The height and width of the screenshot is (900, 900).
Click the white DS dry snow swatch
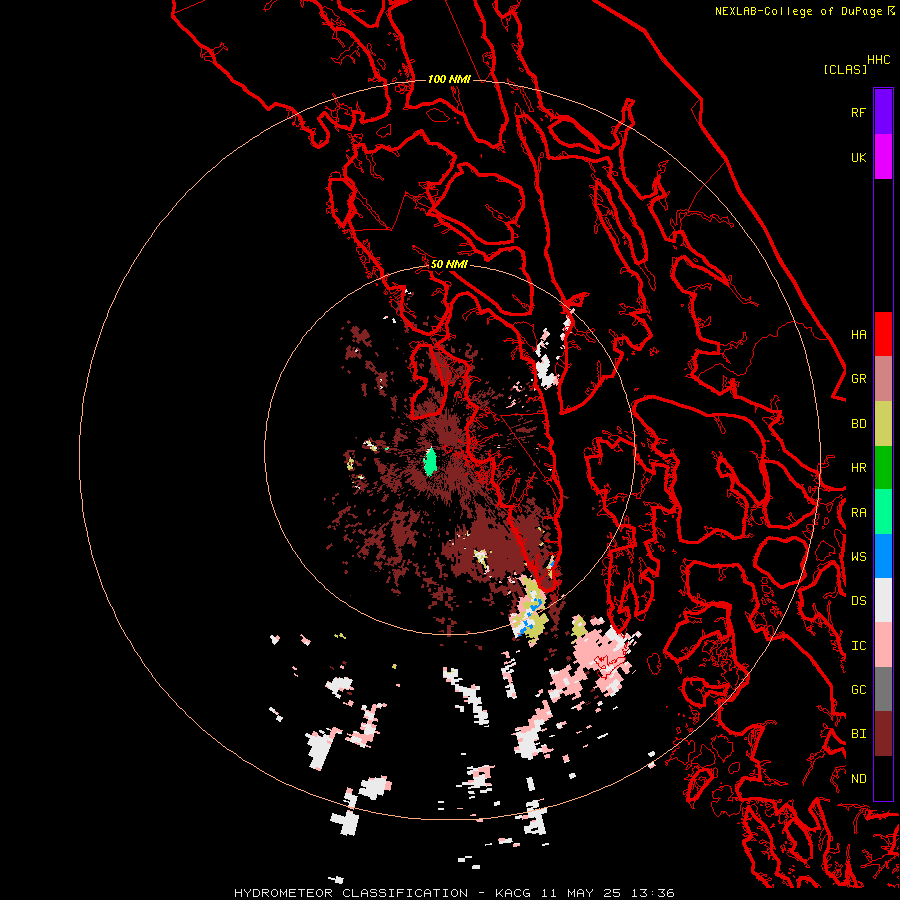pos(883,601)
